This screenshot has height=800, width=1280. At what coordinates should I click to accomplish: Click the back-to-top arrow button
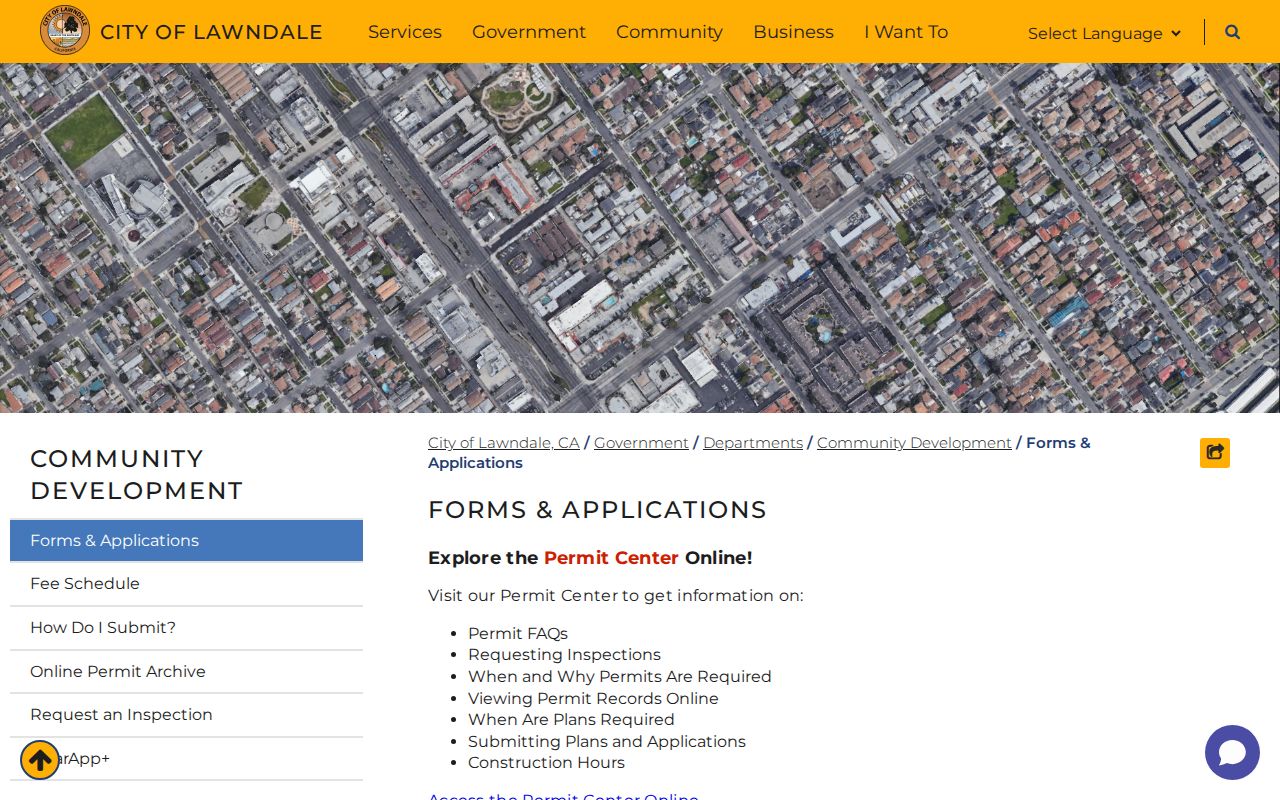pos(40,760)
